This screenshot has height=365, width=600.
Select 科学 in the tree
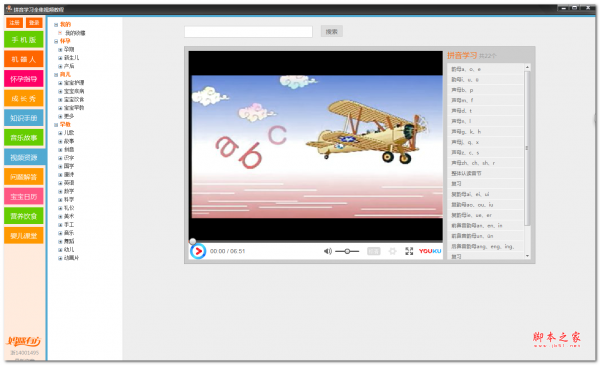(x=69, y=200)
